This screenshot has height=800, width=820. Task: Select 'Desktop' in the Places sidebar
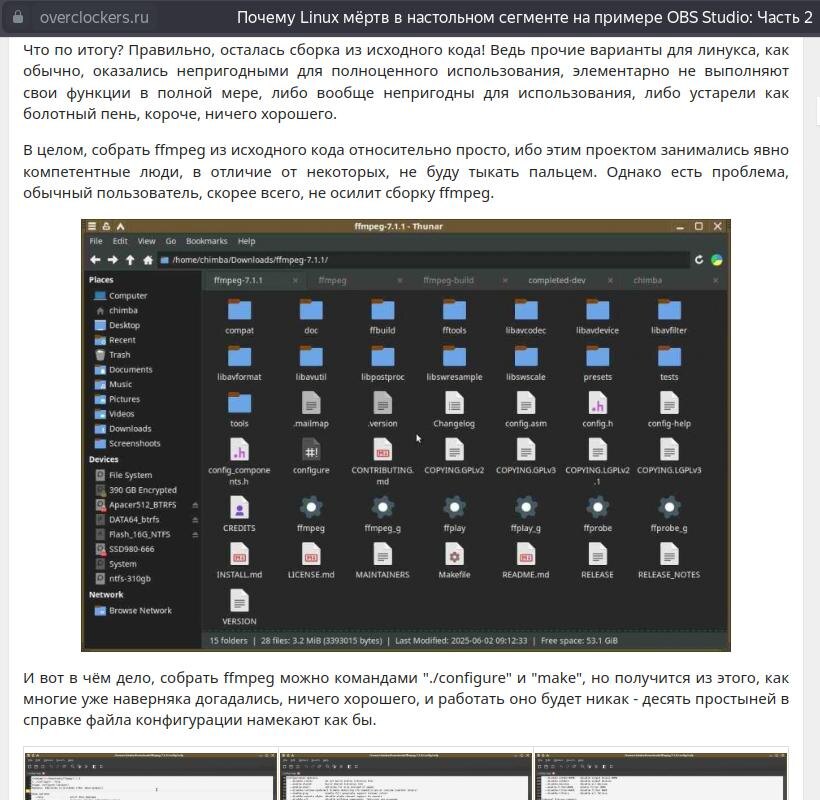pyautogui.click(x=124, y=325)
